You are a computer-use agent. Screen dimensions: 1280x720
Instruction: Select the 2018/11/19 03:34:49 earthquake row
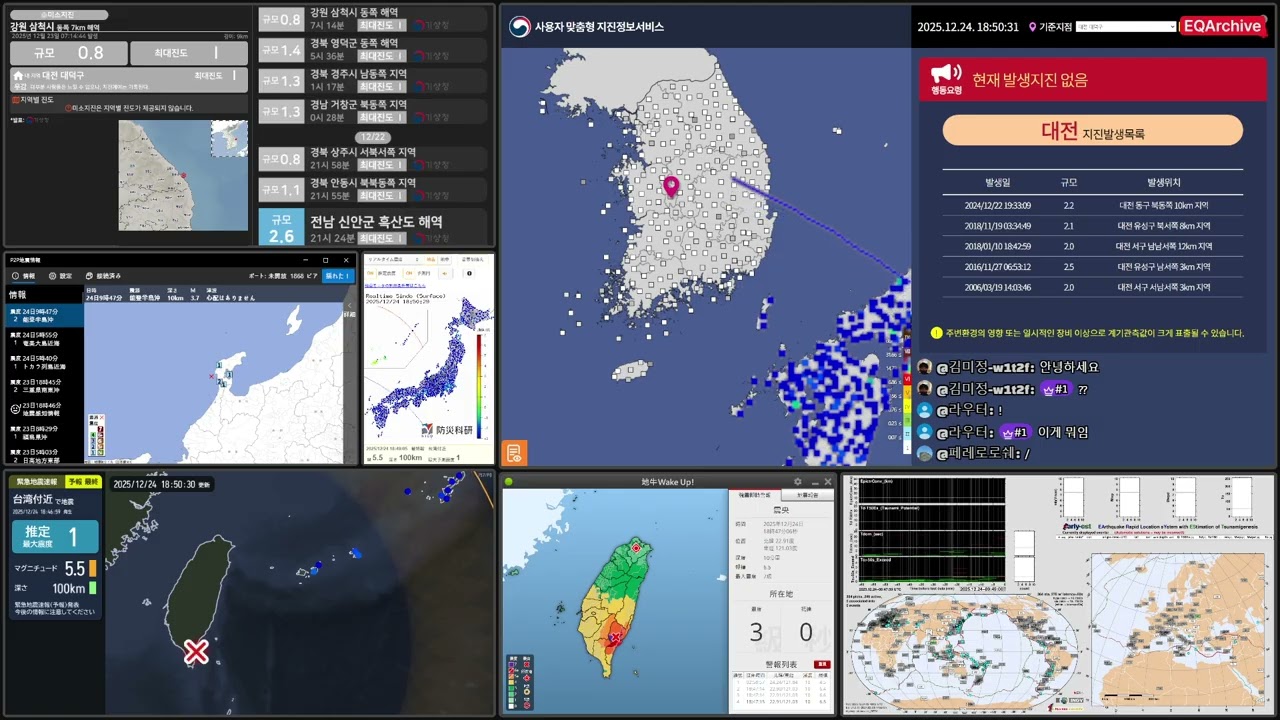[1092, 226]
